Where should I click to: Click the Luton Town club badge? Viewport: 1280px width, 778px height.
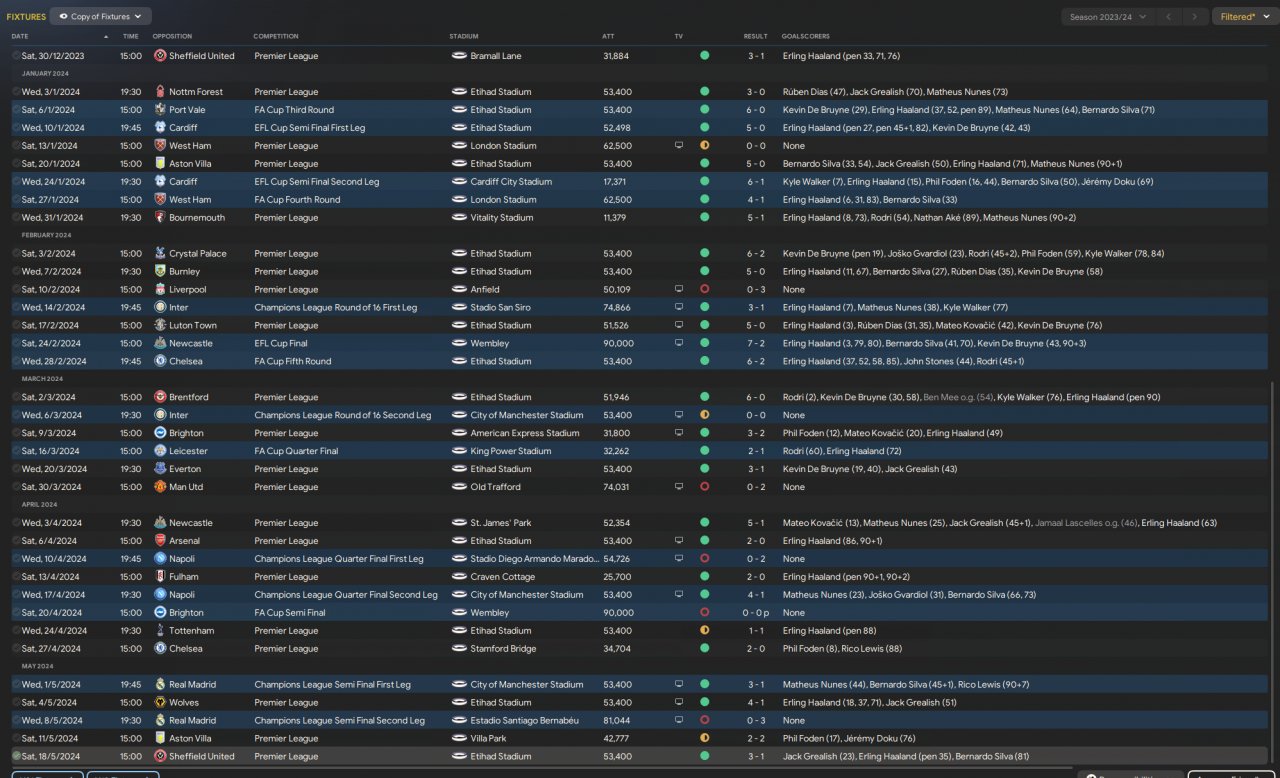click(x=160, y=326)
